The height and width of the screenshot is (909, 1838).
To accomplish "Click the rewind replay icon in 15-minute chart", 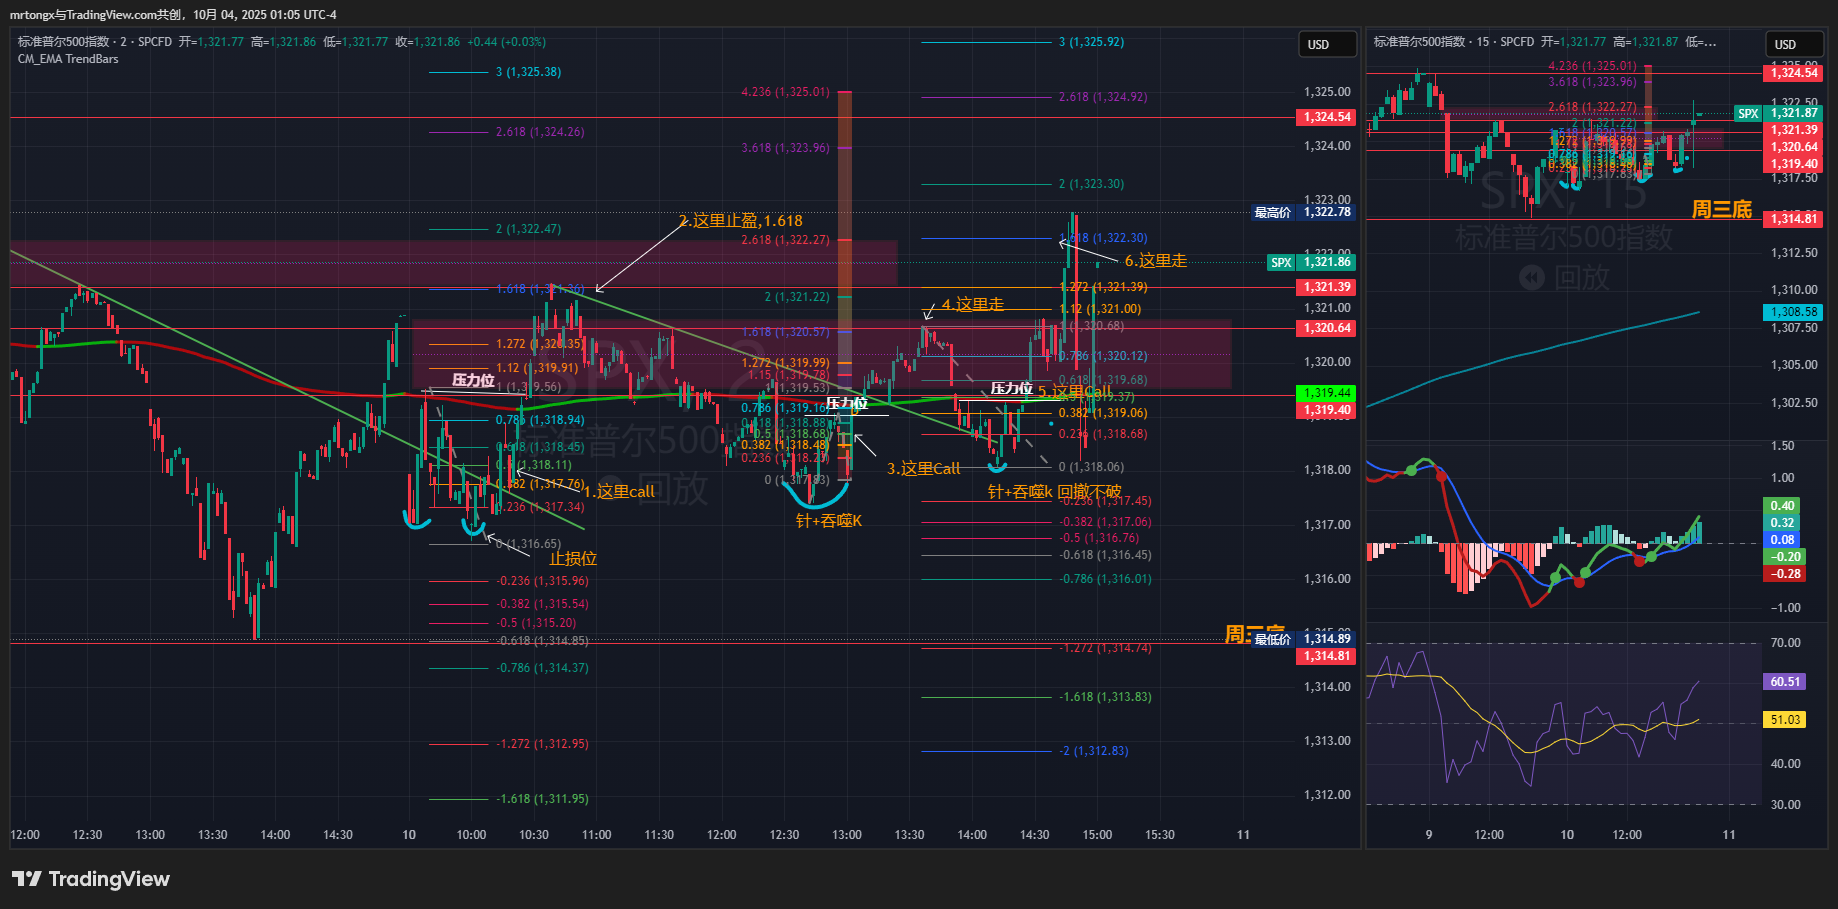I will [x=1531, y=278].
